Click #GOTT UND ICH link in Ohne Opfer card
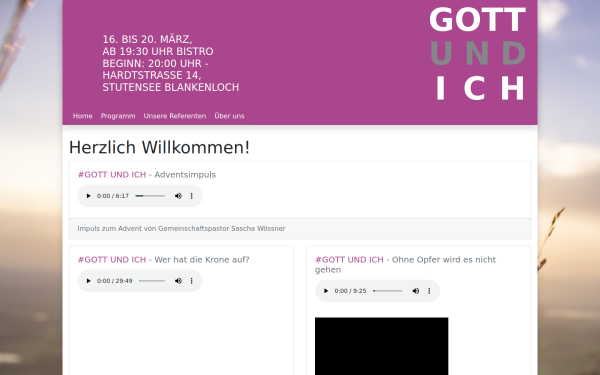Image resolution: width=600 pixels, height=375 pixels. (349, 260)
